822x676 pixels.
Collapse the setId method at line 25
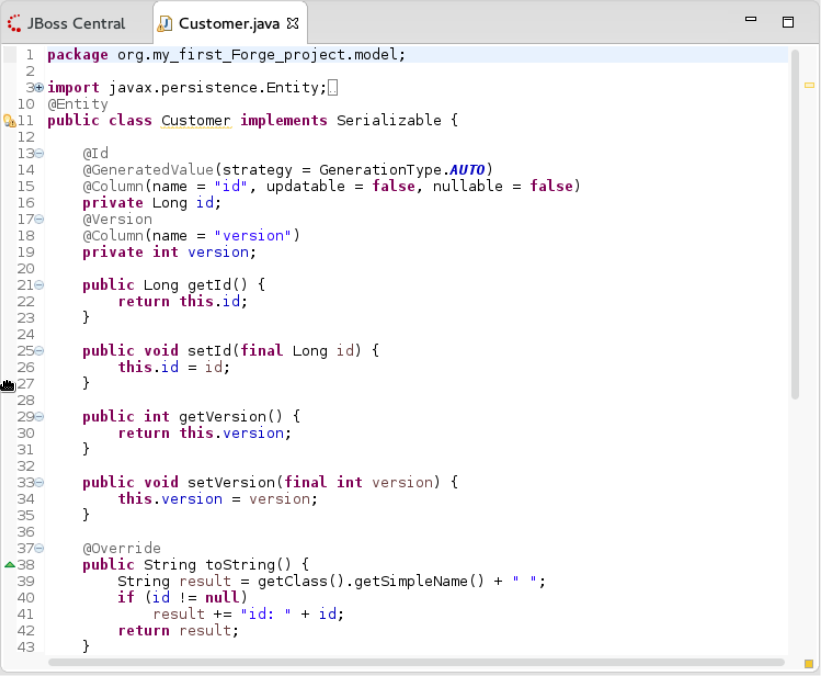pyautogui.click(x=39, y=351)
